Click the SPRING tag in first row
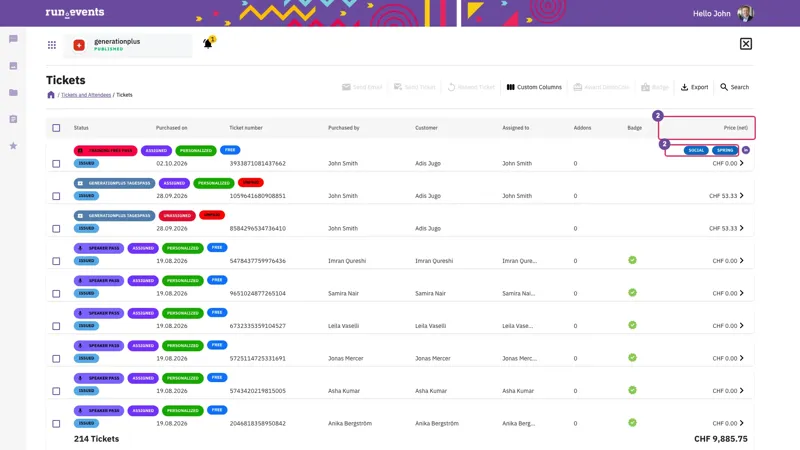This screenshot has width=800, height=450. coord(725,150)
